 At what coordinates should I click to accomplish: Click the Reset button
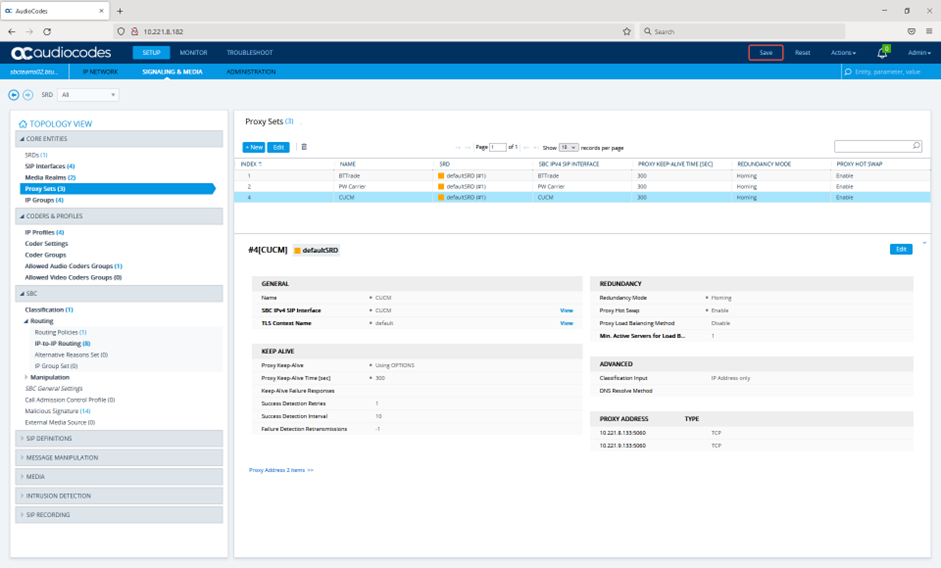pyautogui.click(x=802, y=53)
